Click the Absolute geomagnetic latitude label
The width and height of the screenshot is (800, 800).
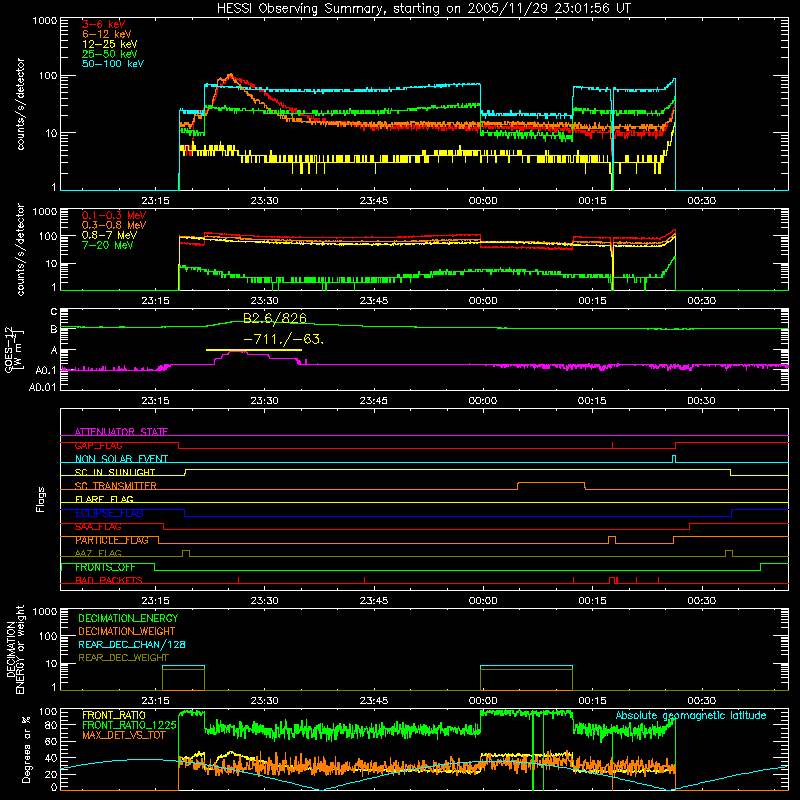pos(691,716)
